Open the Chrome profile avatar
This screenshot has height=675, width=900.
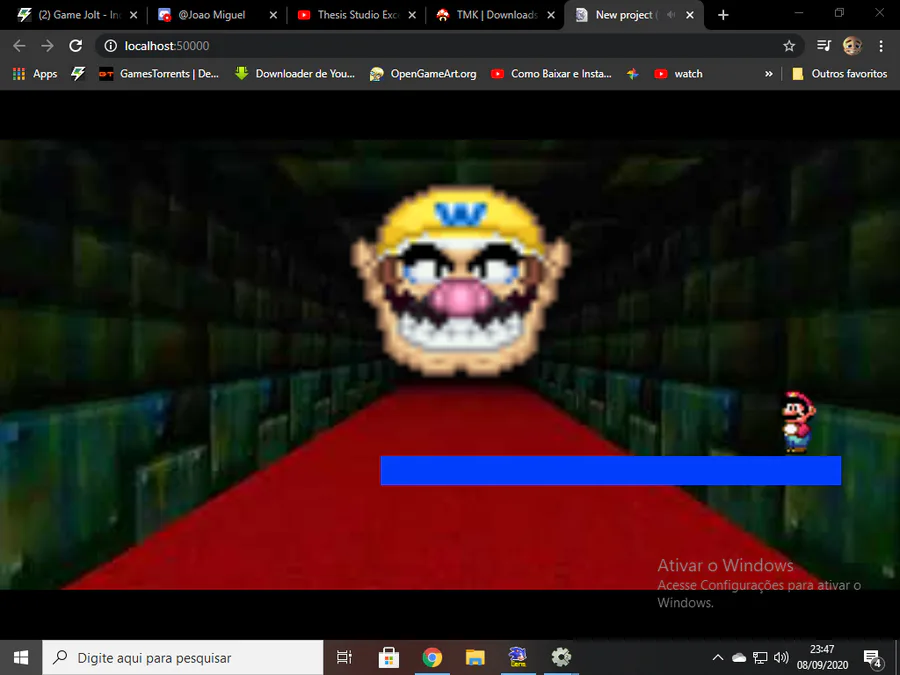point(852,46)
